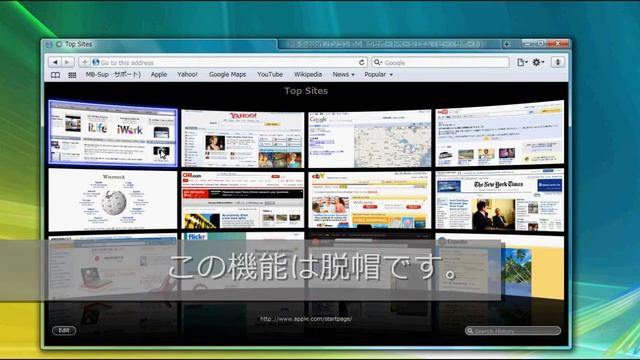The height and width of the screenshot is (360, 640).
Task: Open the Google Maps thumbnail
Action: tap(369, 138)
